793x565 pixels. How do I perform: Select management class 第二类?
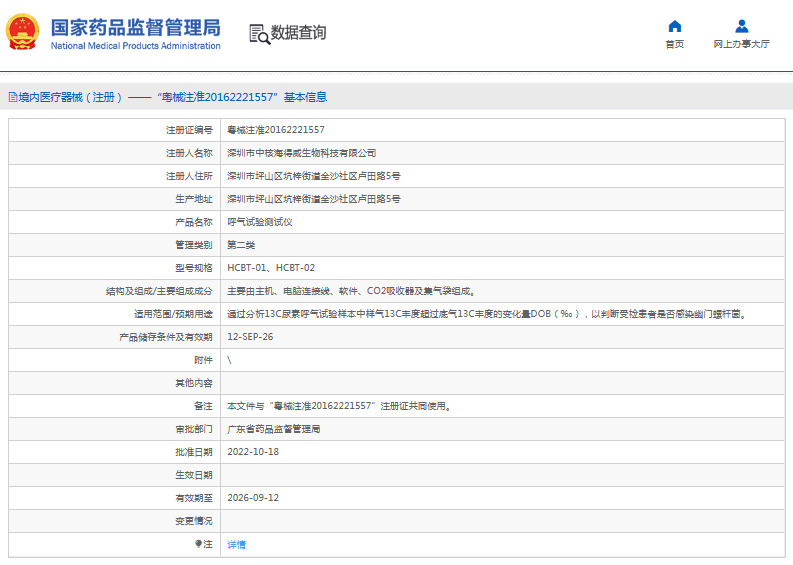point(241,245)
